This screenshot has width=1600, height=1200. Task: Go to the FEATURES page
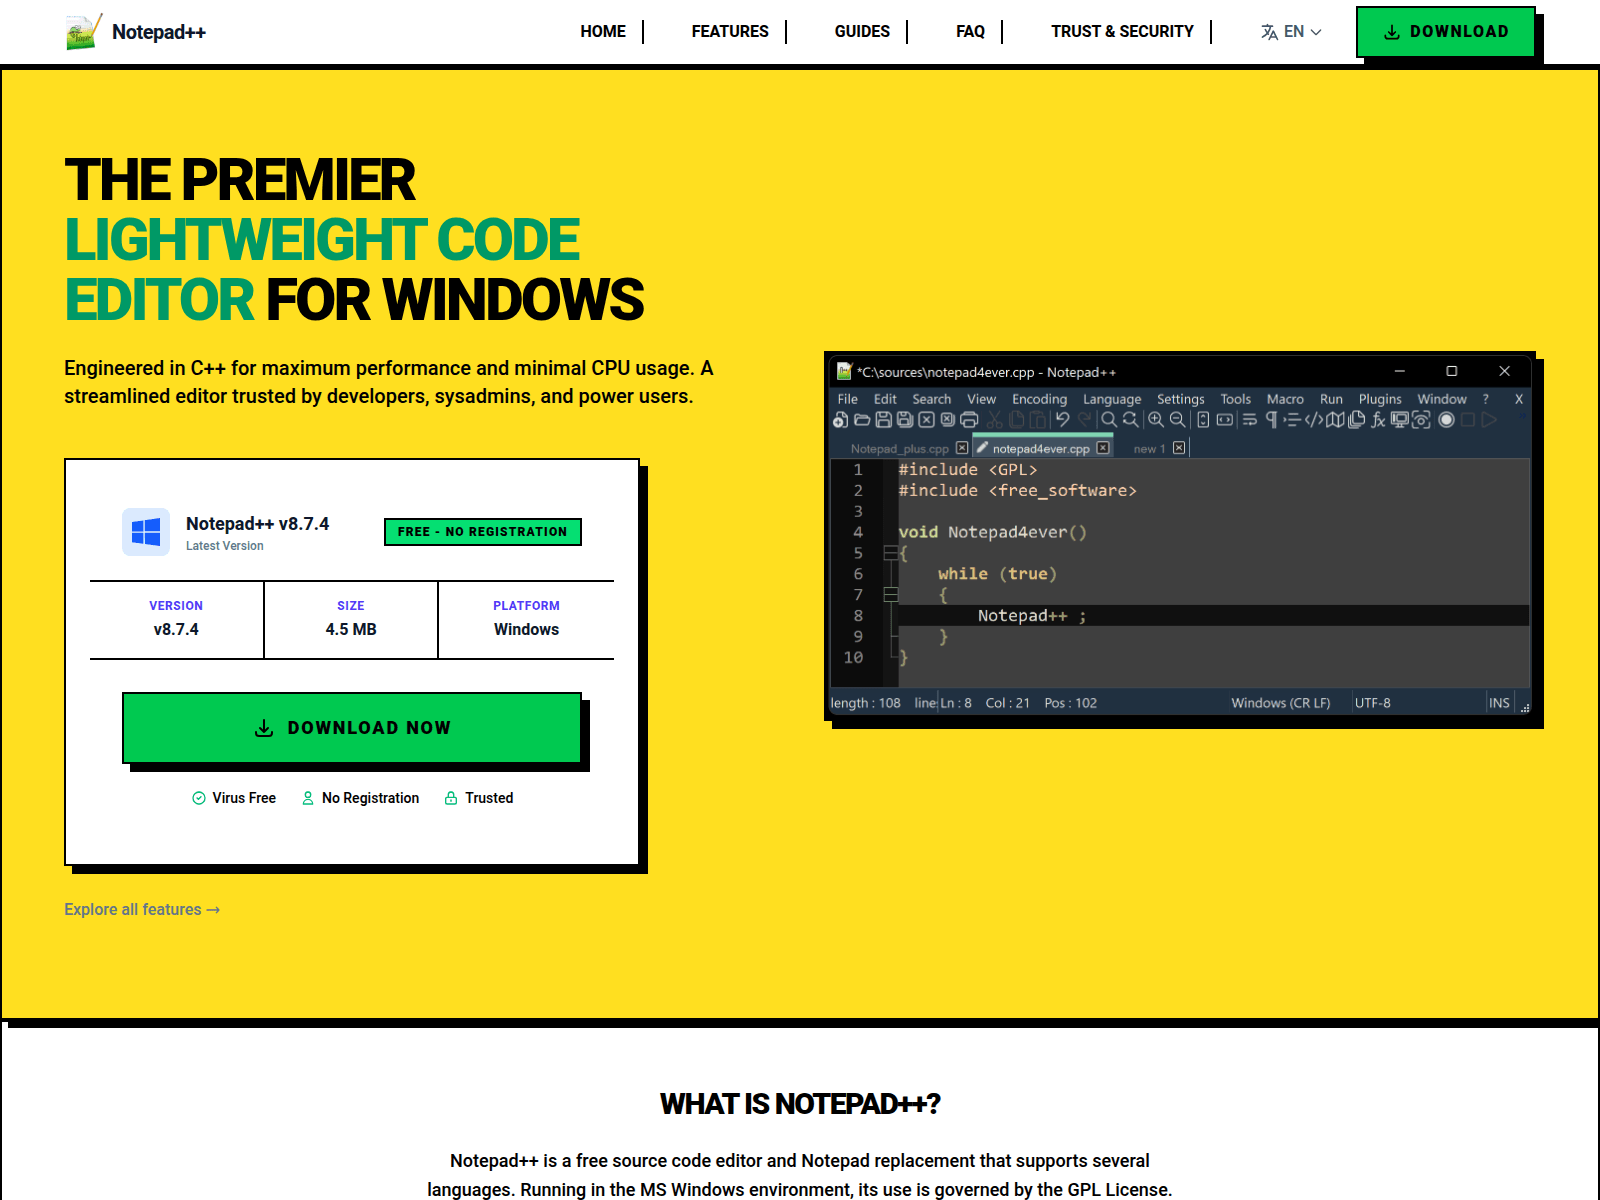pyautogui.click(x=730, y=32)
